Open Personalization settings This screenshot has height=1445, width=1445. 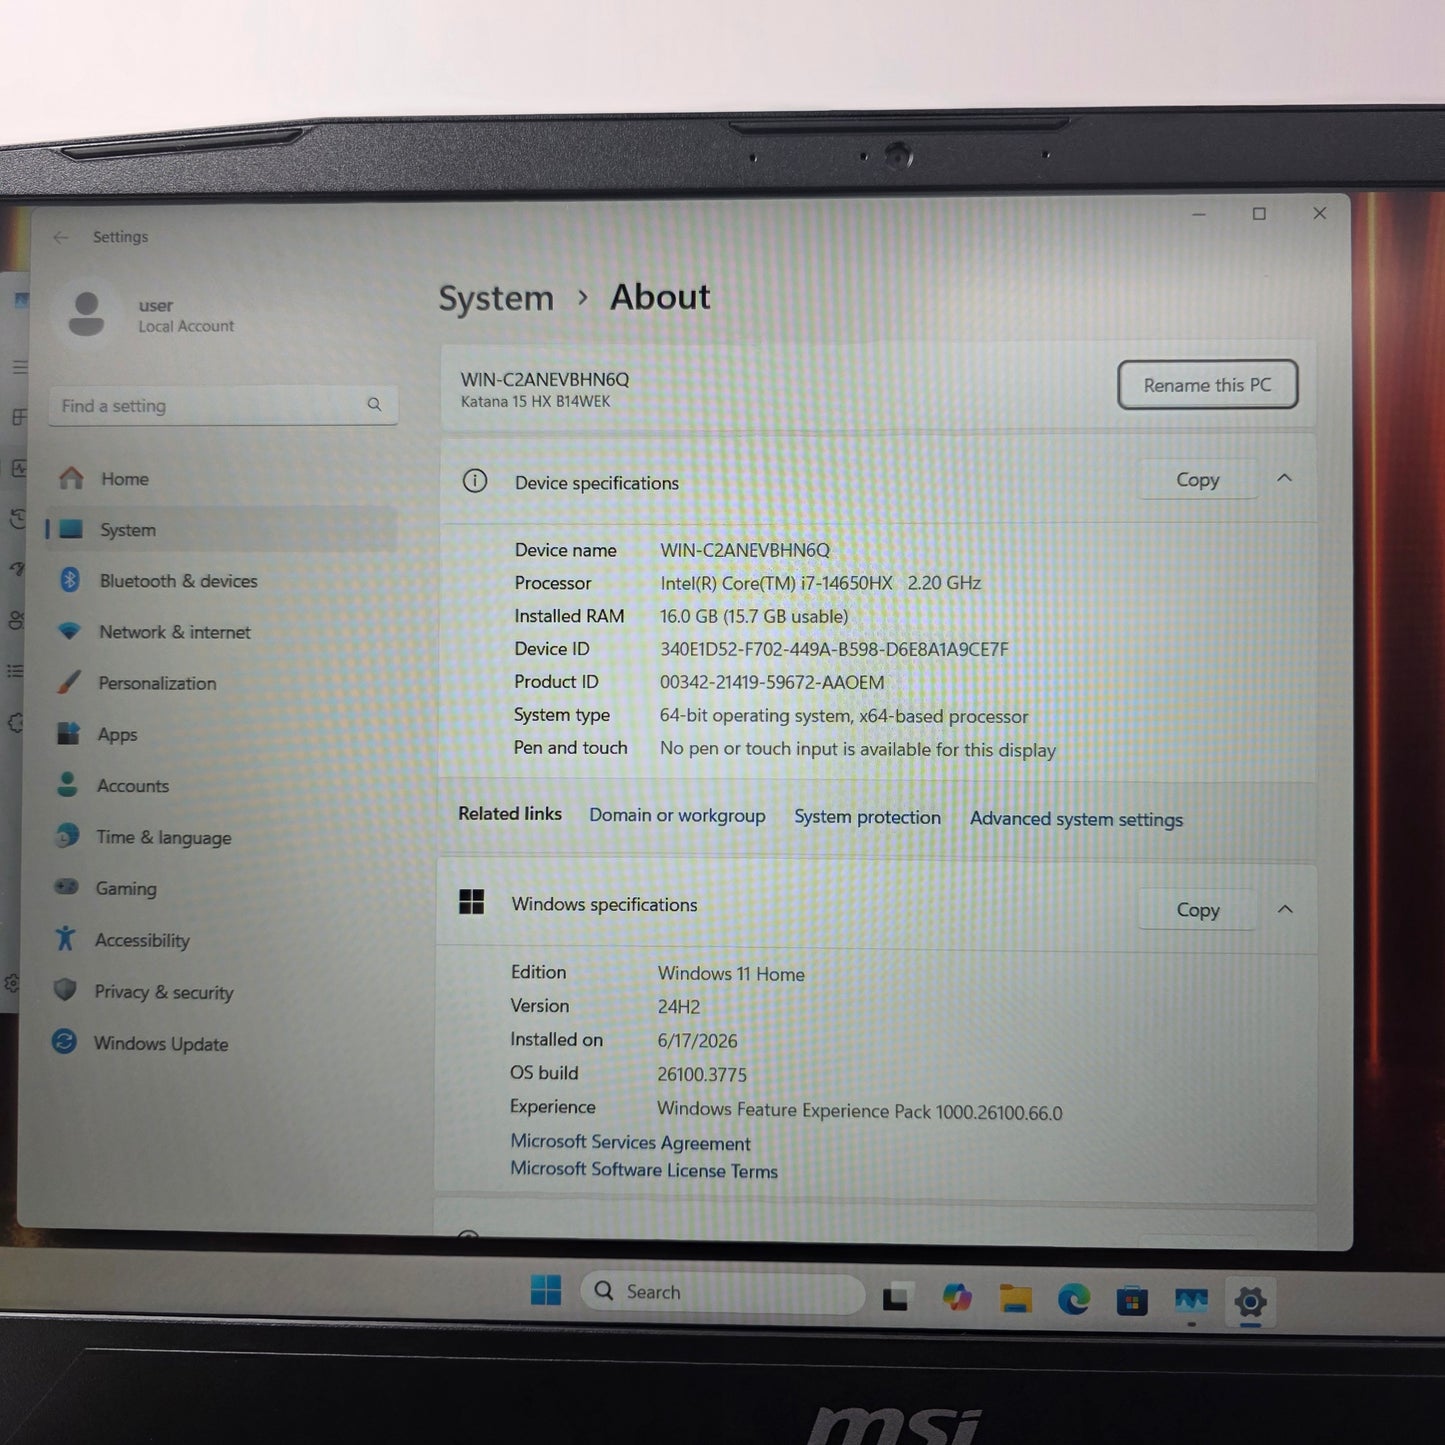pyautogui.click(x=157, y=683)
